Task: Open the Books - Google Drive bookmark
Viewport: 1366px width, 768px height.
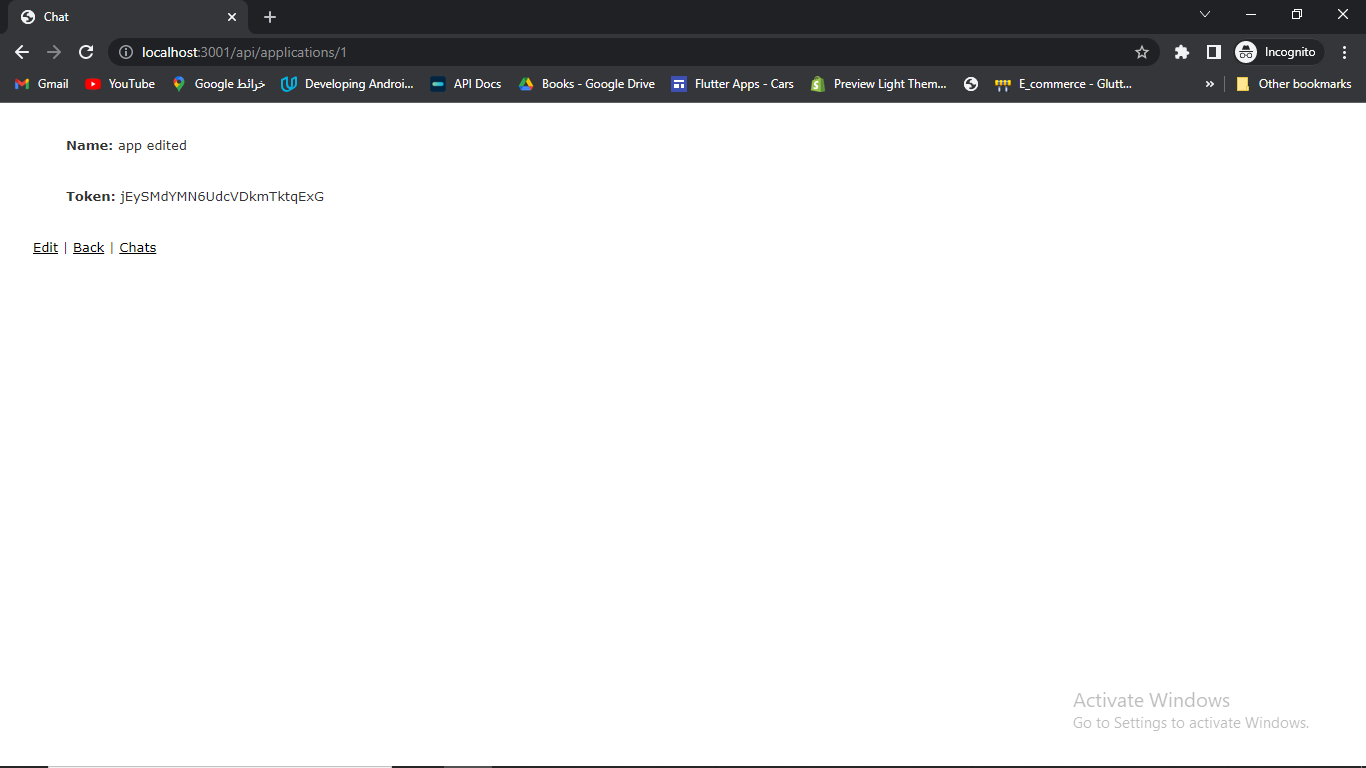Action: point(586,84)
